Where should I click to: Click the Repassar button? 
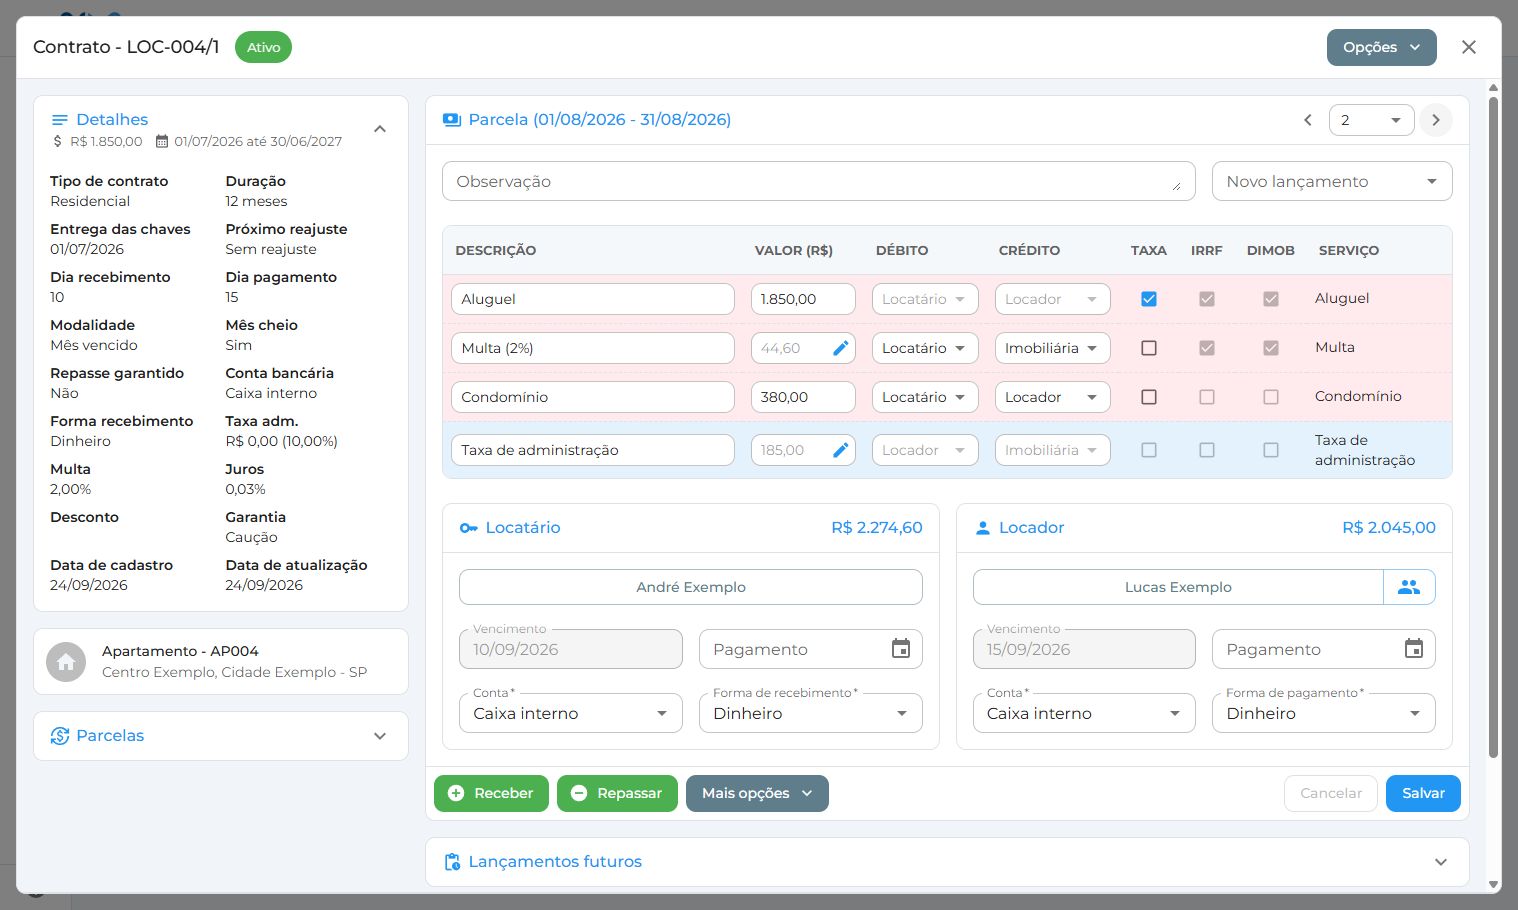point(617,793)
